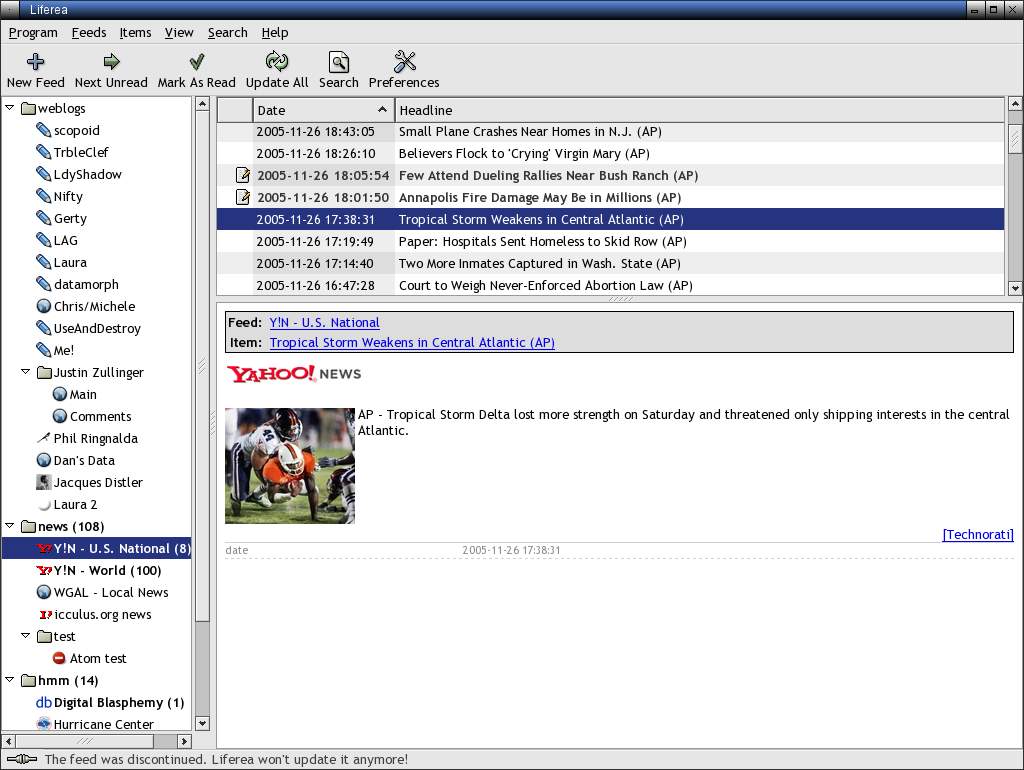Collapse the hmm folder
The height and width of the screenshot is (770, 1024).
10,680
